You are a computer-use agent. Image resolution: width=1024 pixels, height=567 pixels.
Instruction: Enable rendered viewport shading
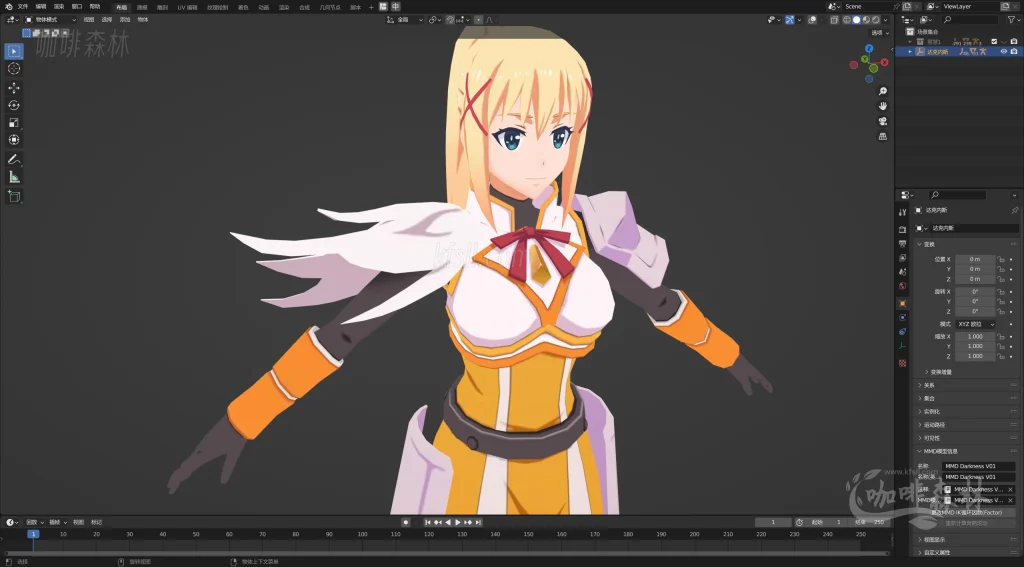pyautogui.click(x=876, y=20)
